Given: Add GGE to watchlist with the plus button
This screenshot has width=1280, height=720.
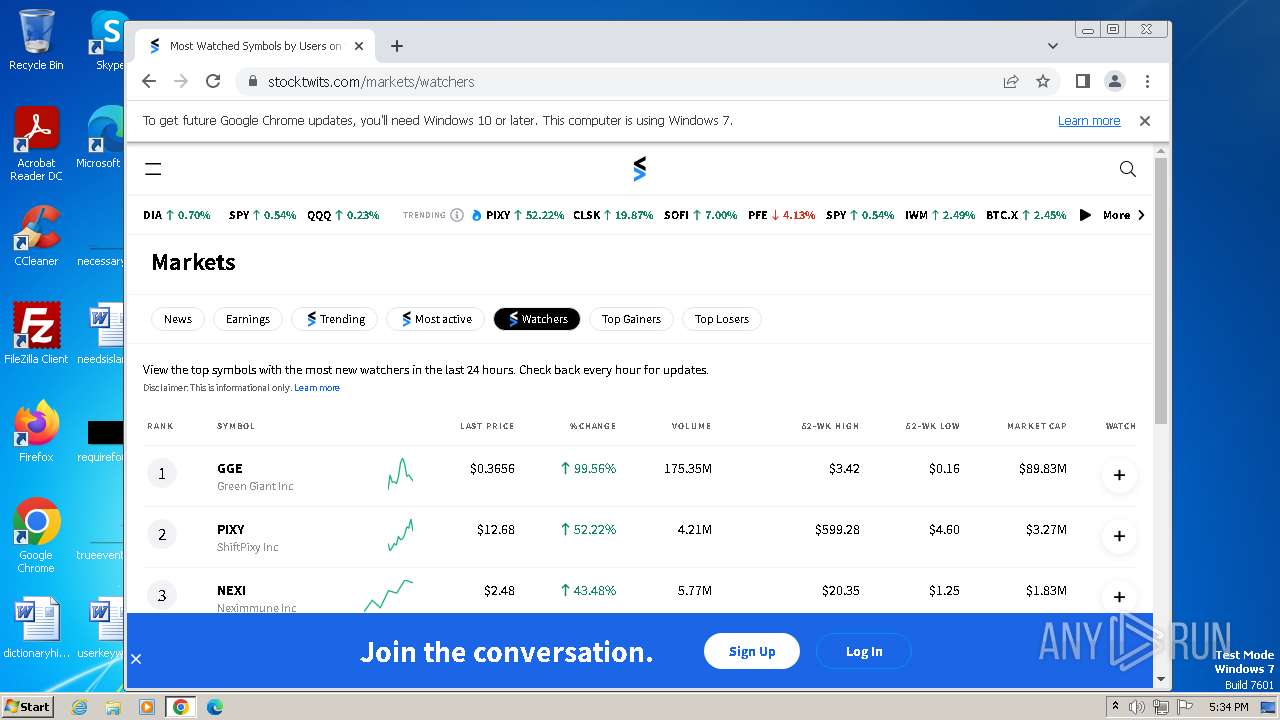Looking at the screenshot, I should click(x=1119, y=475).
